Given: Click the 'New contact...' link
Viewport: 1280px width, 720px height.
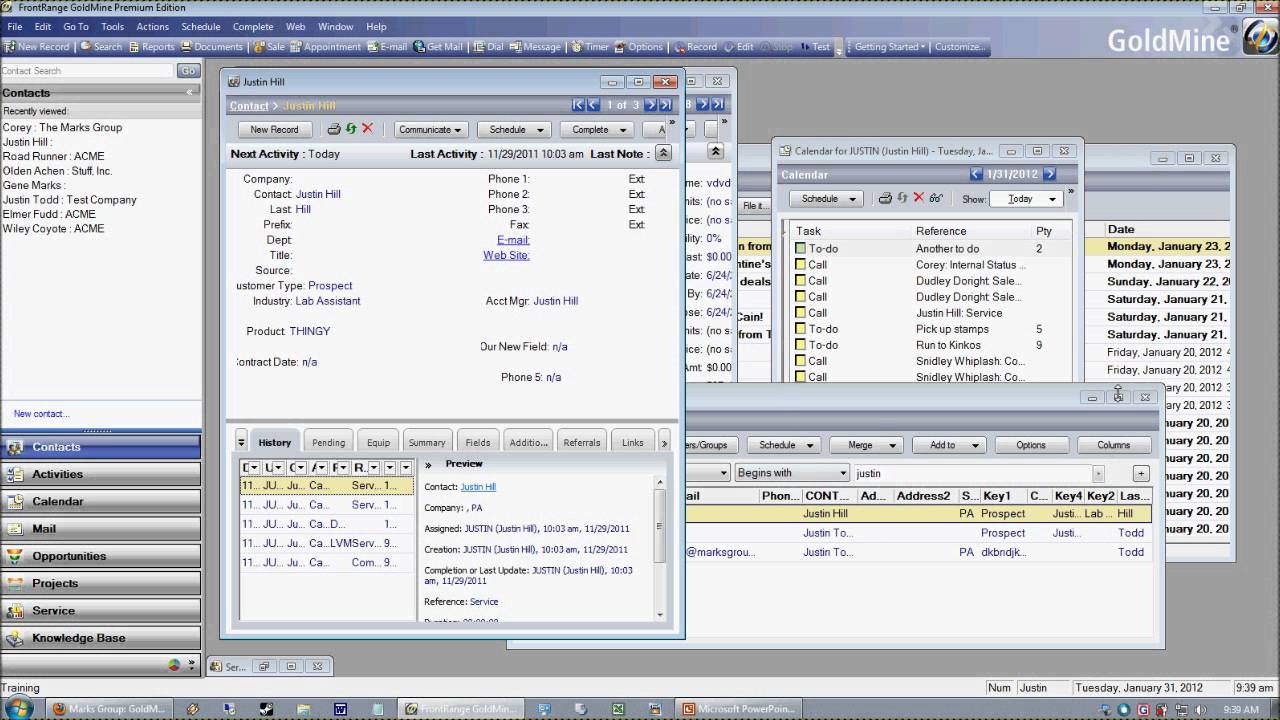Looking at the screenshot, I should [42, 414].
